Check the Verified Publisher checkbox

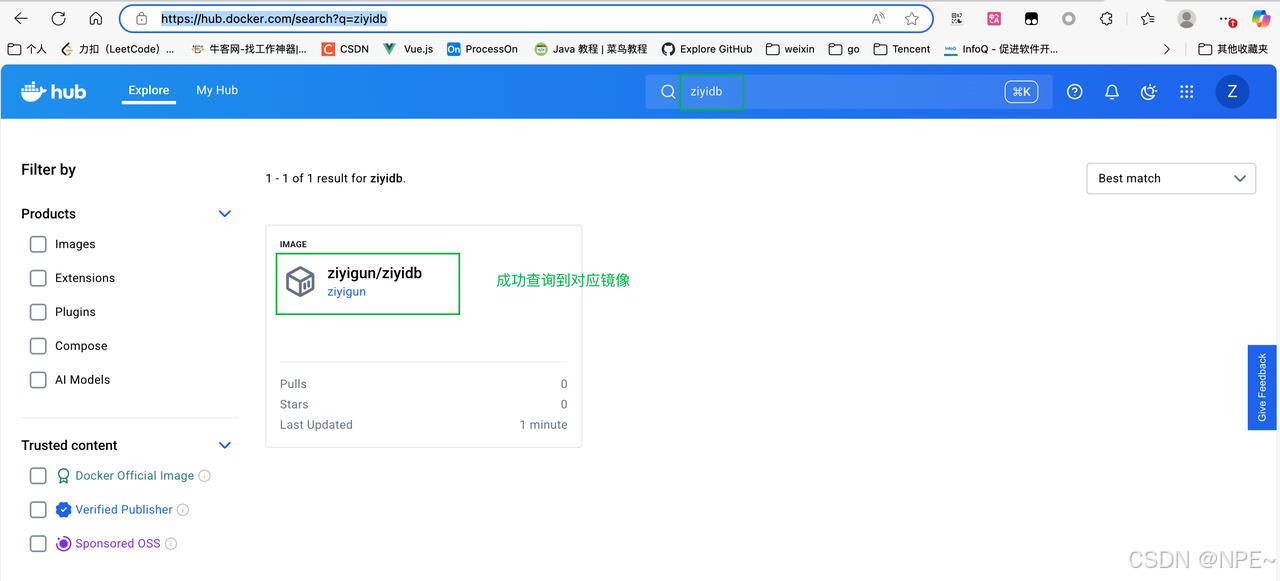coord(38,510)
